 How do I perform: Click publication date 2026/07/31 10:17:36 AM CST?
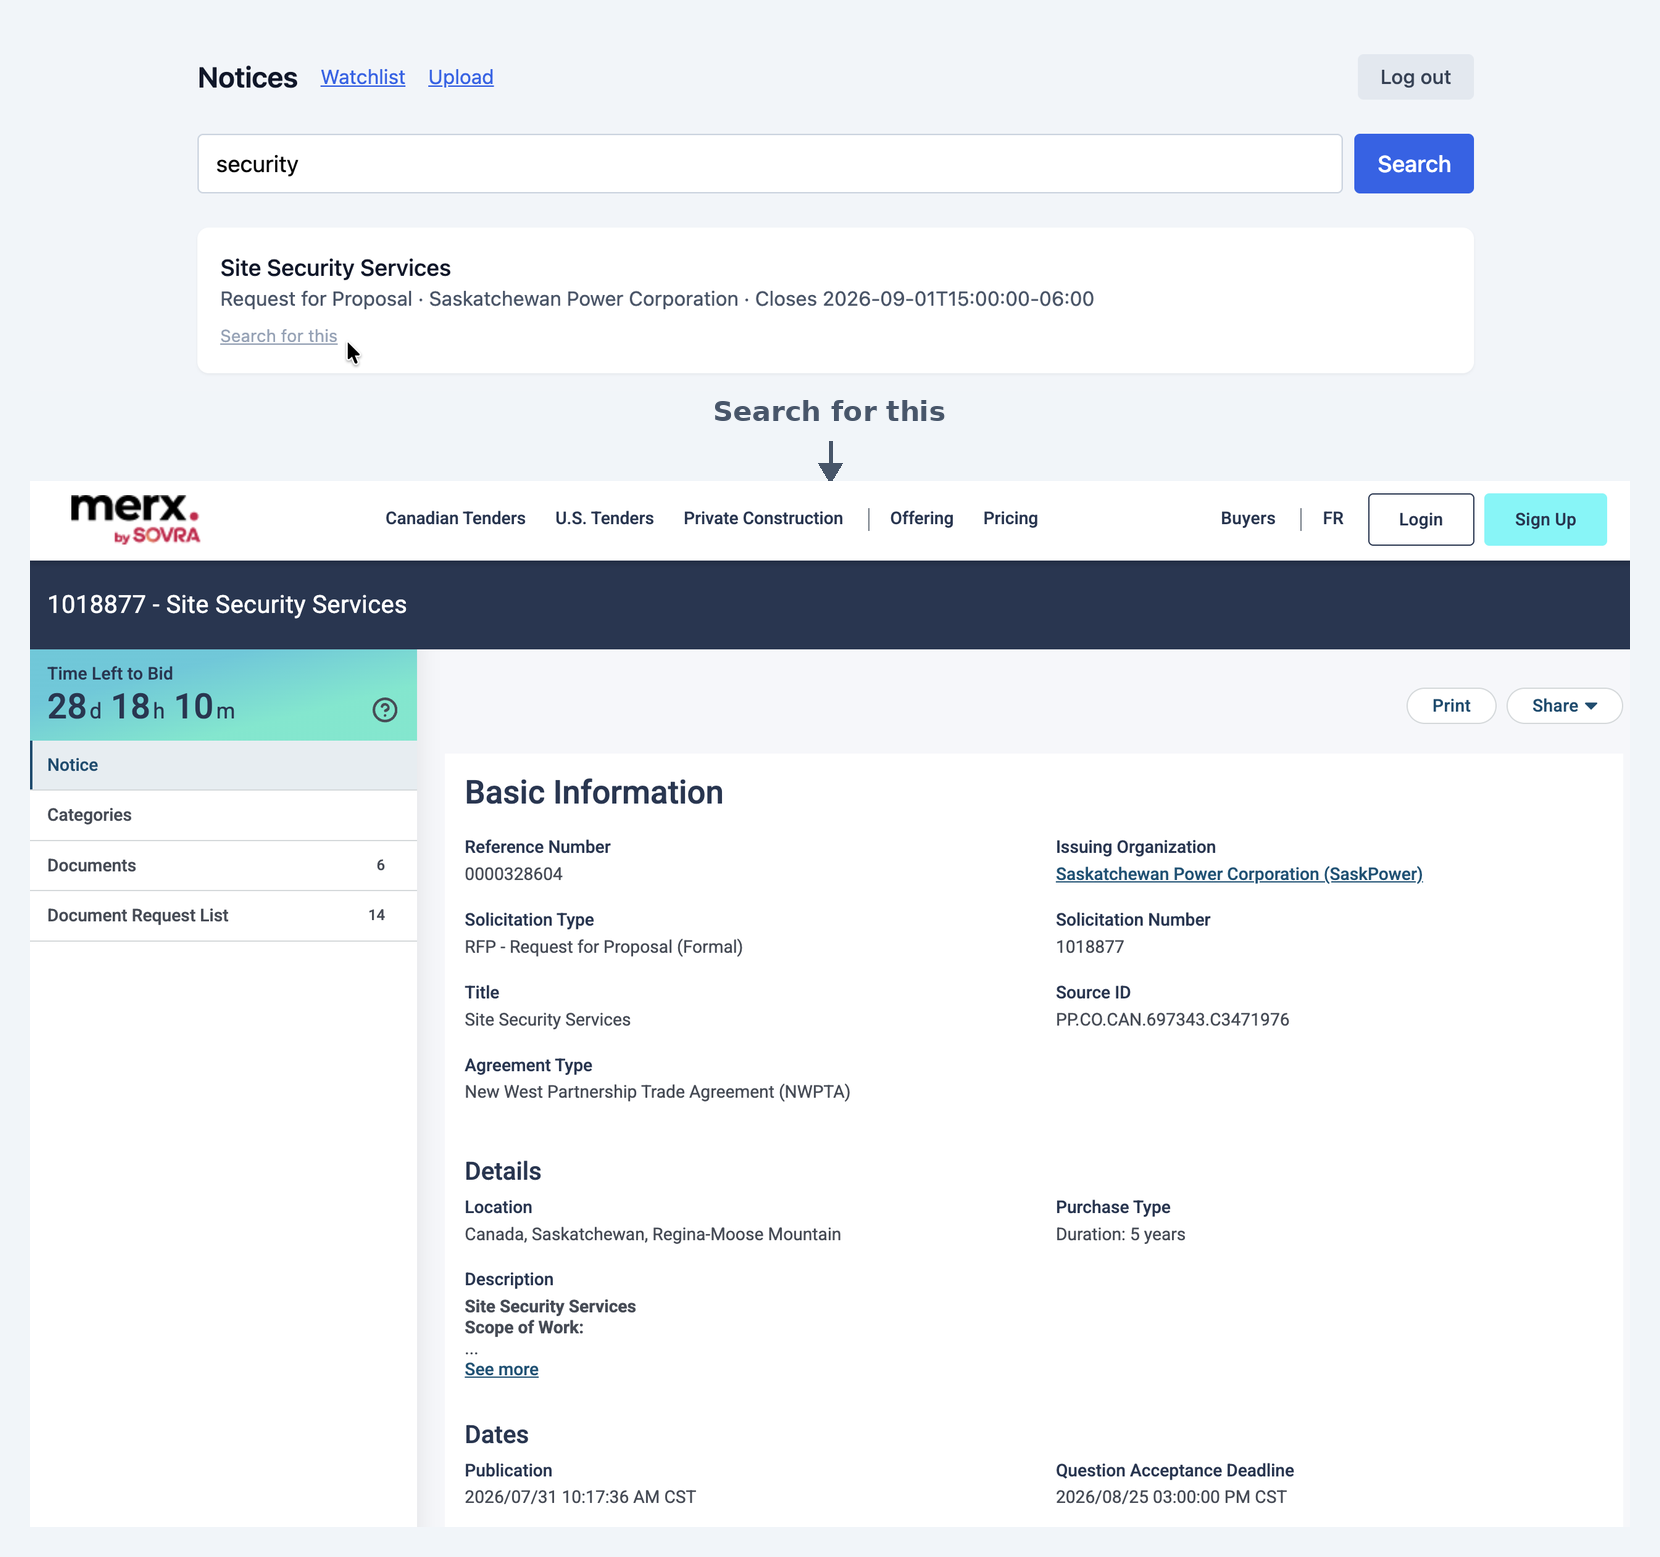tap(580, 1497)
